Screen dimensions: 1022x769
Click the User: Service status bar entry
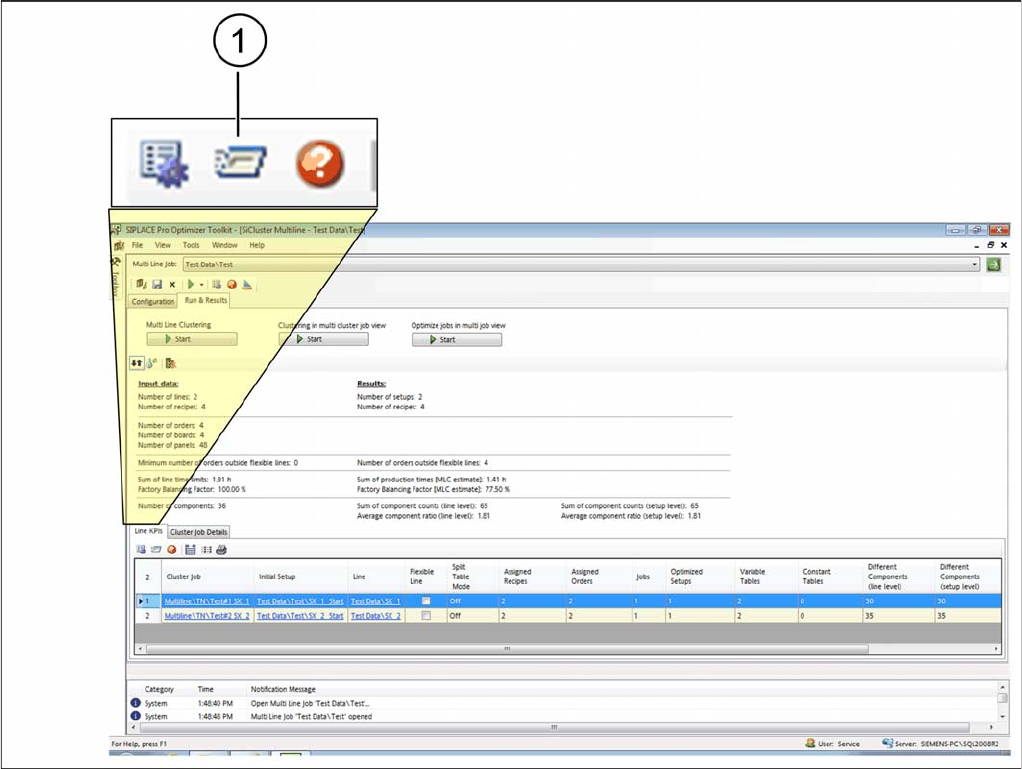tap(833, 744)
